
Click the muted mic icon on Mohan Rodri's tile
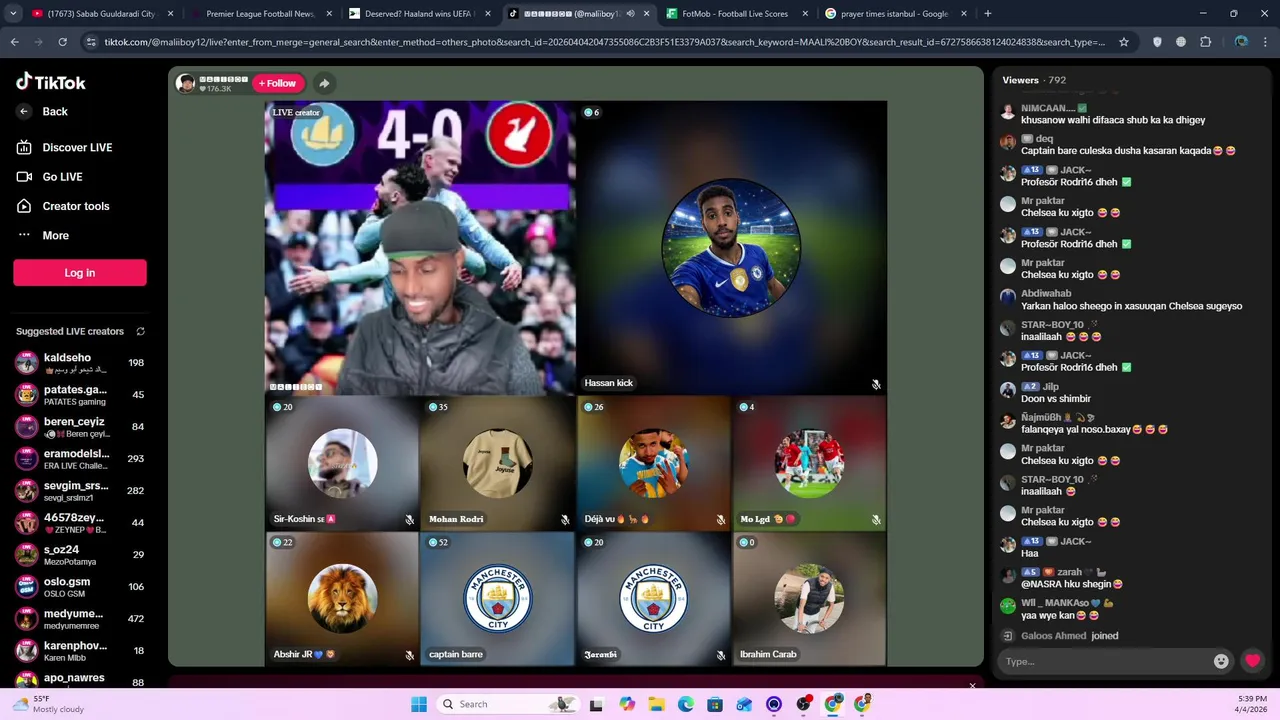565,520
